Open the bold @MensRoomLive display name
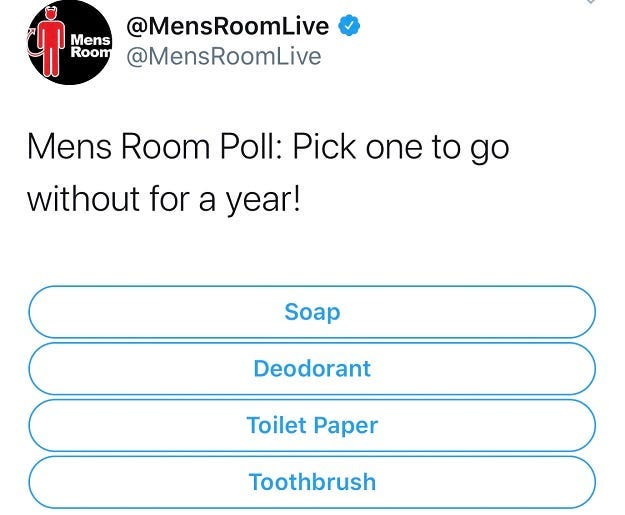The height and width of the screenshot is (515, 625). pos(228,27)
